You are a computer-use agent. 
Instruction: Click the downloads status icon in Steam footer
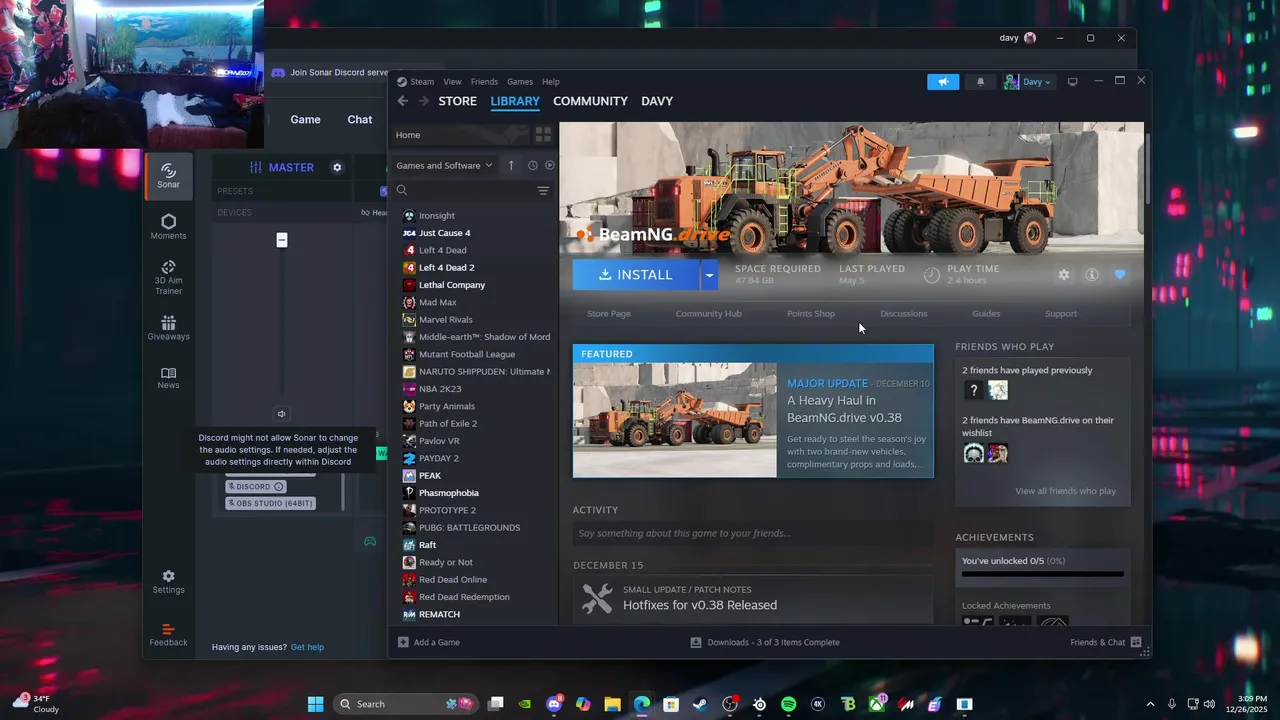[696, 642]
